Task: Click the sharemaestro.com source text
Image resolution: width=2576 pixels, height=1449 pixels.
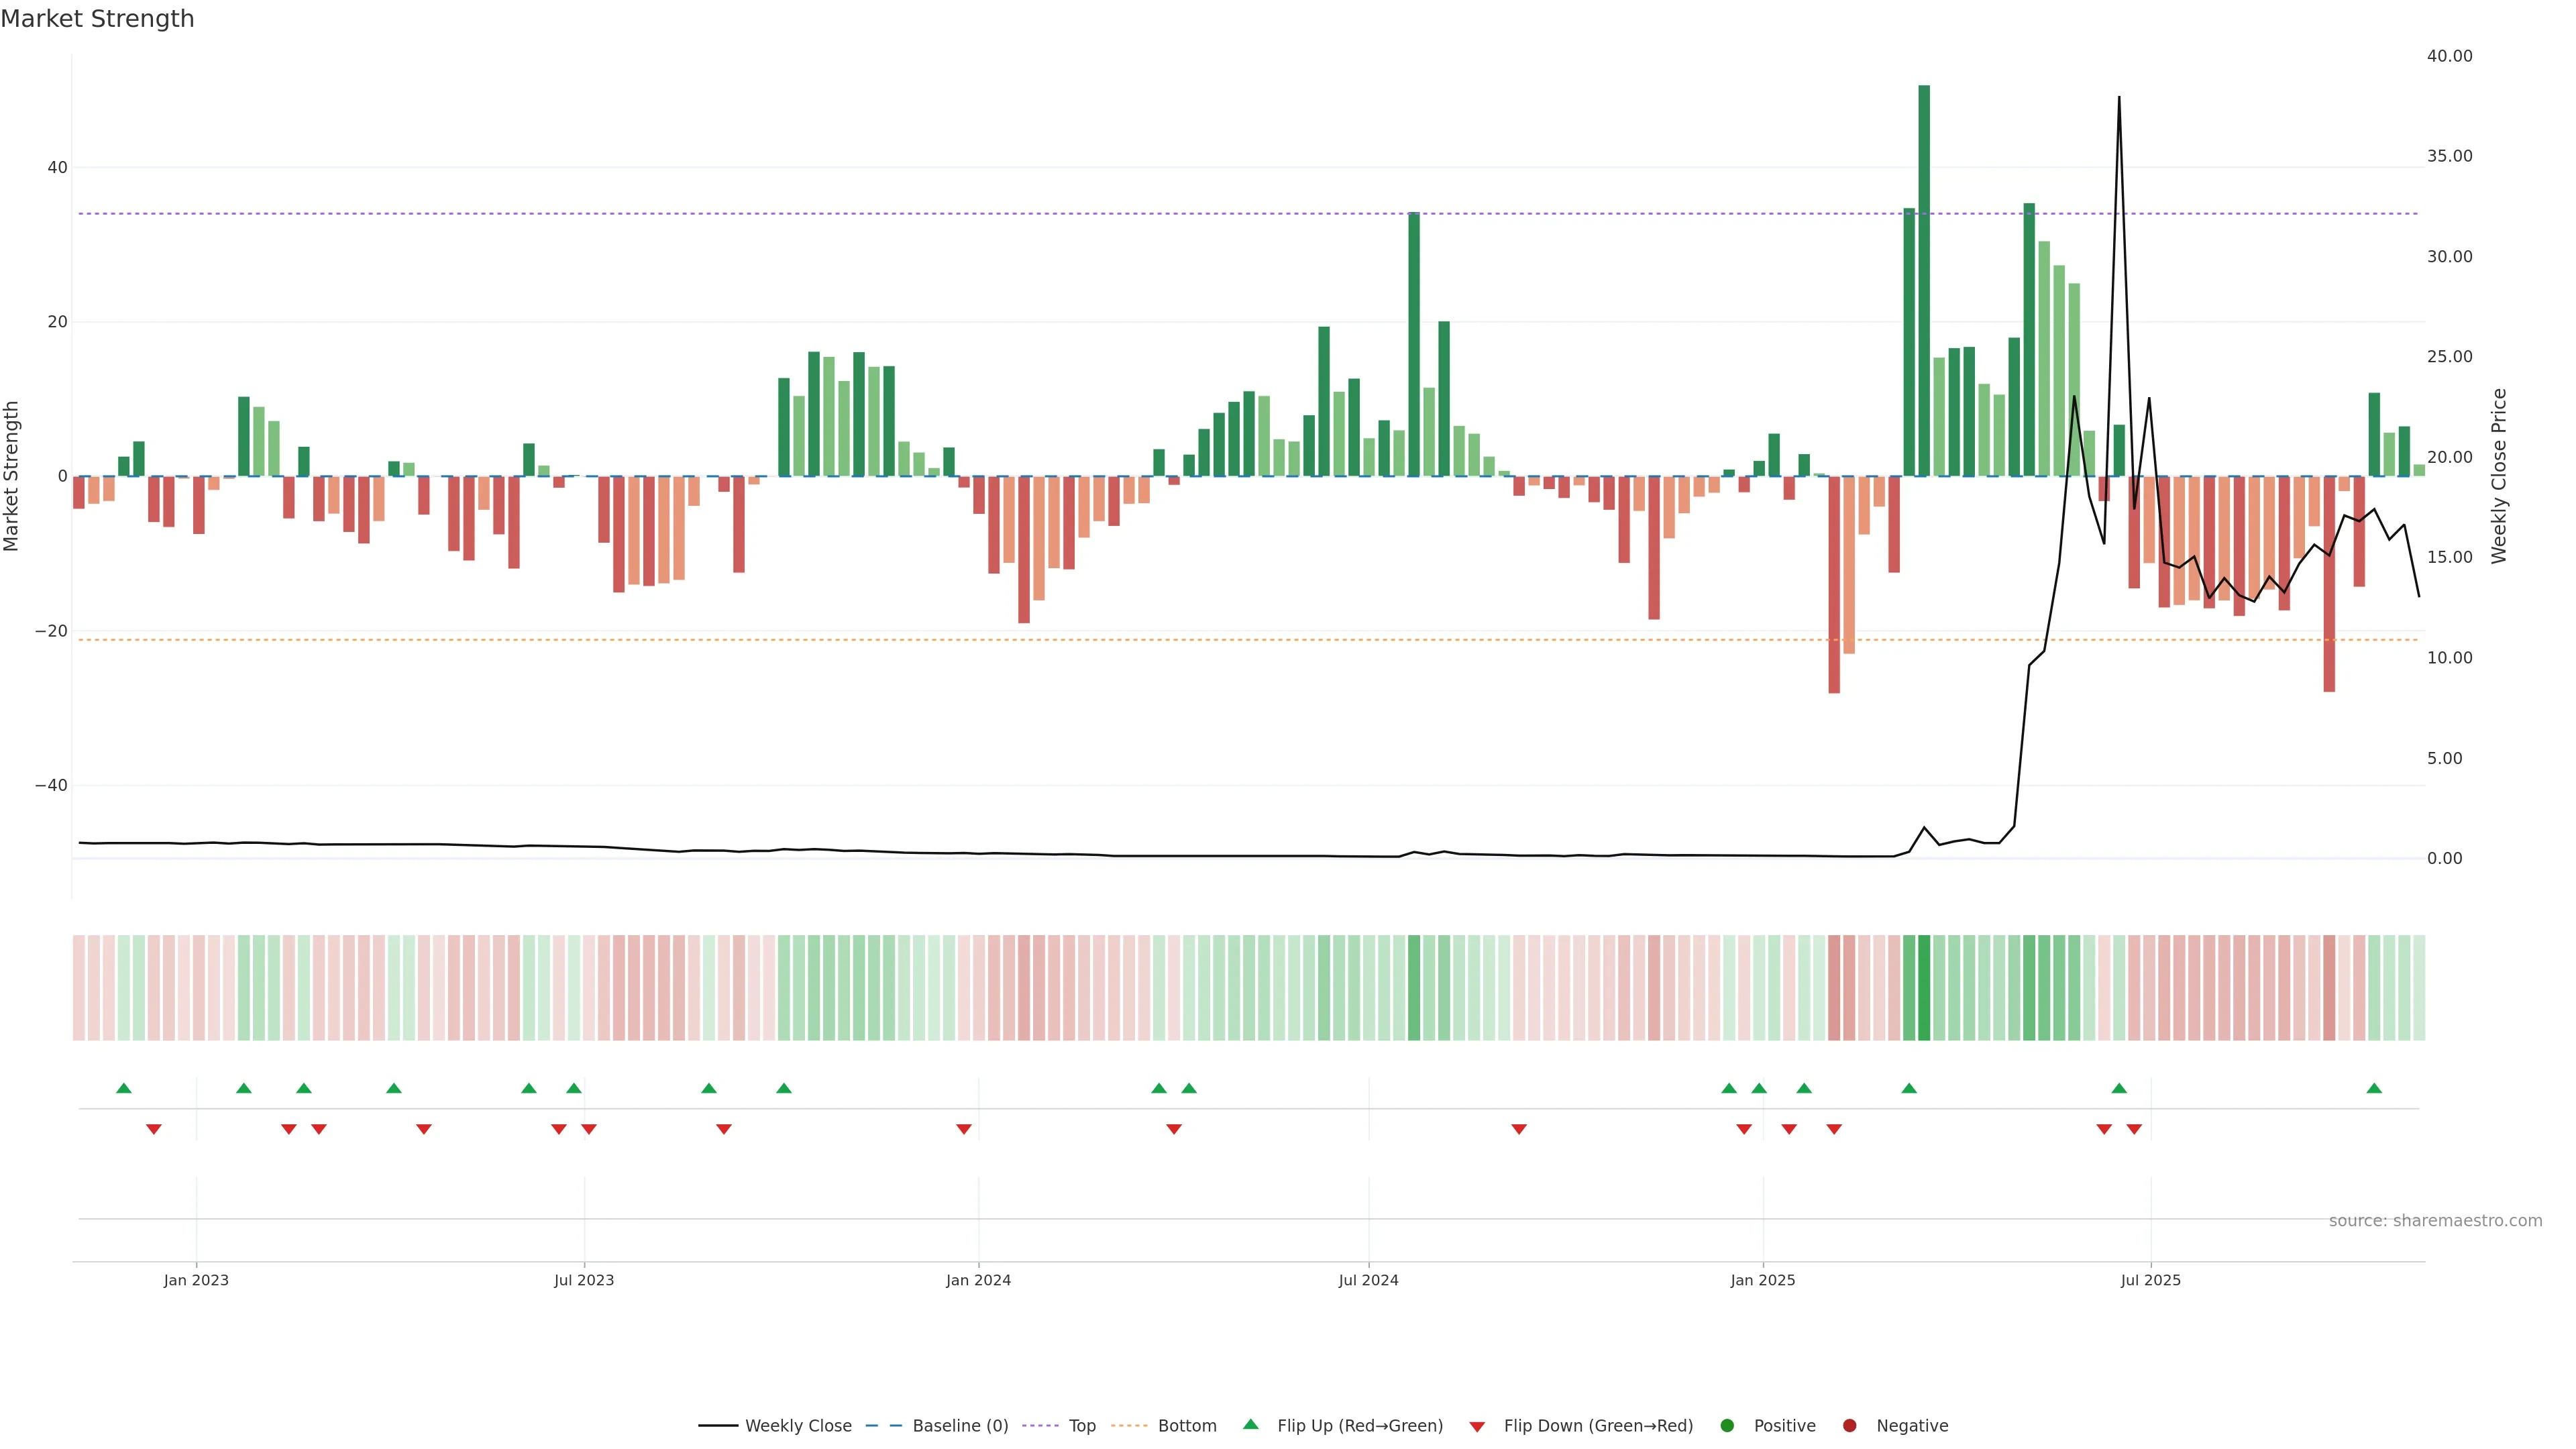Action: coord(2435,1220)
